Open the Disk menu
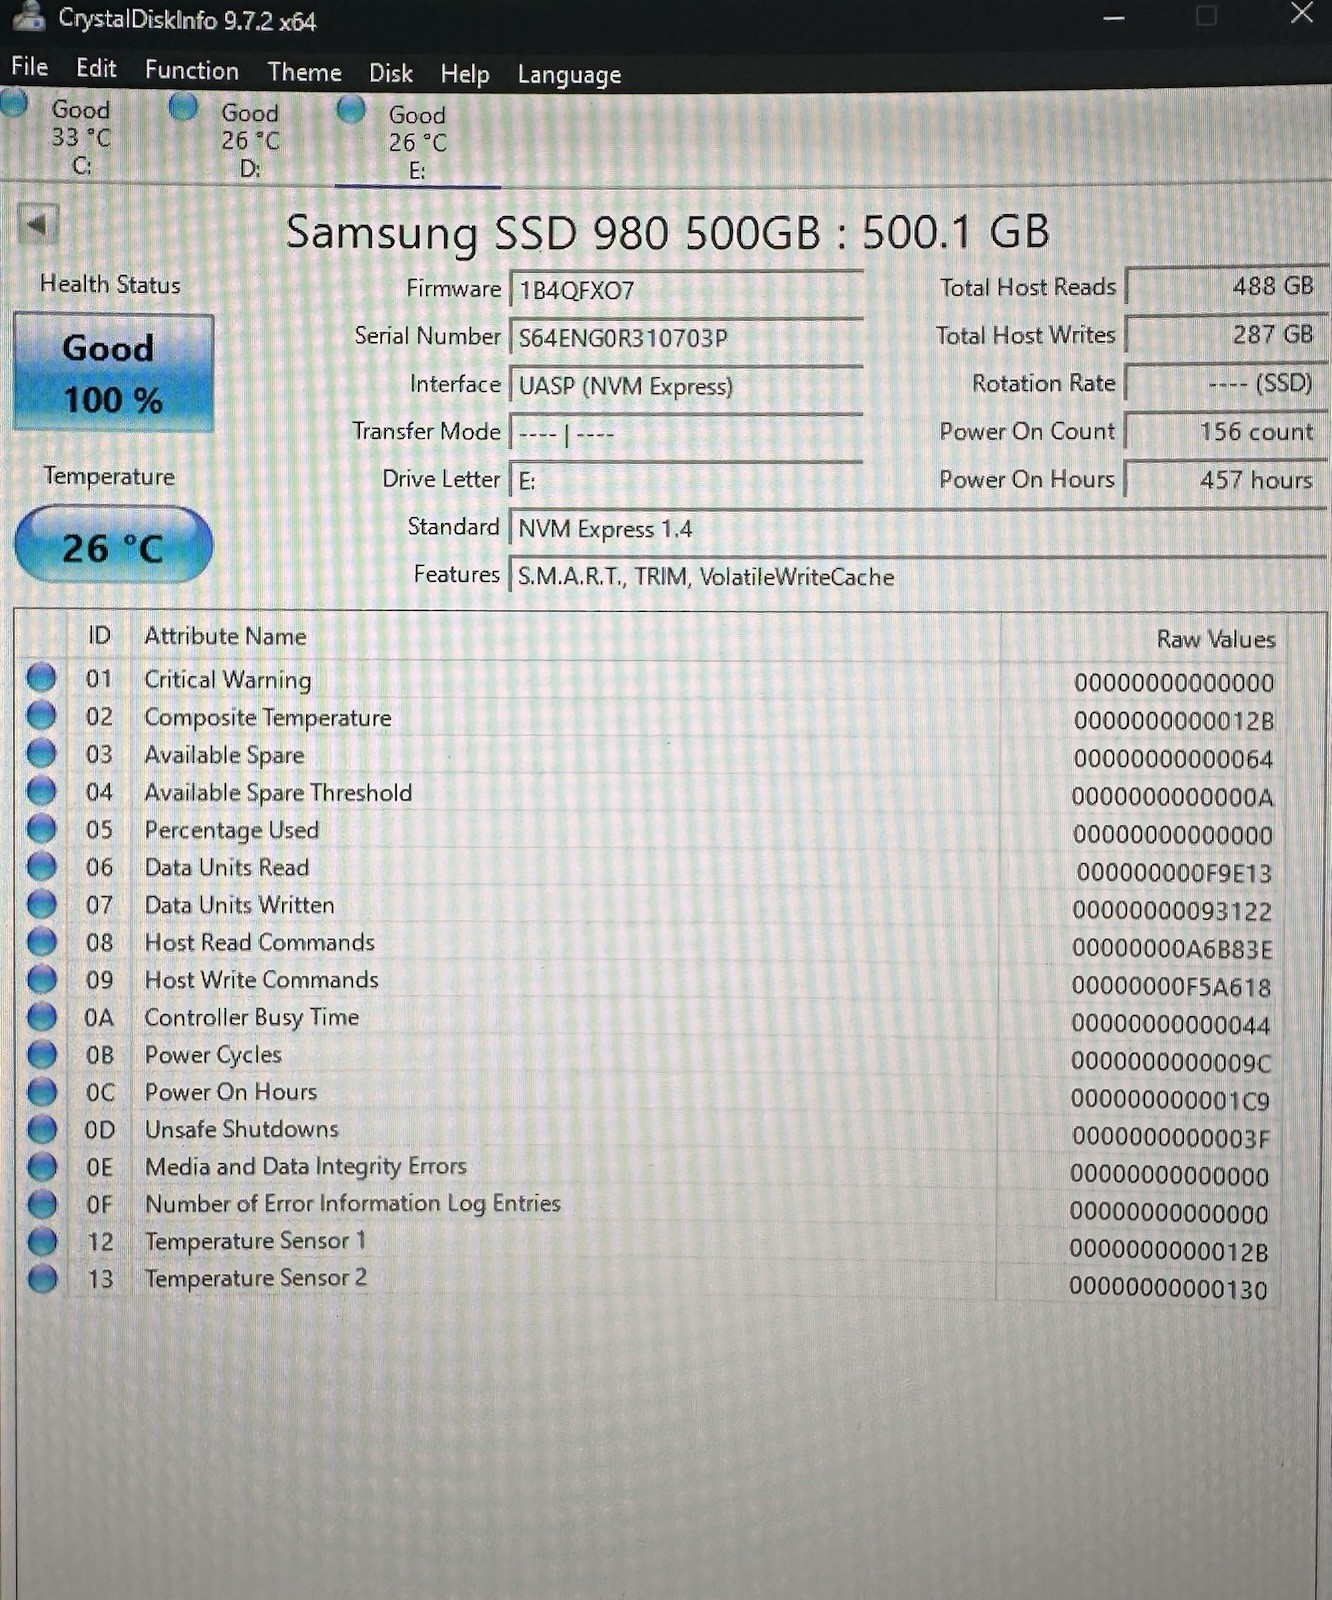The width and height of the screenshot is (1332, 1600). (x=390, y=73)
